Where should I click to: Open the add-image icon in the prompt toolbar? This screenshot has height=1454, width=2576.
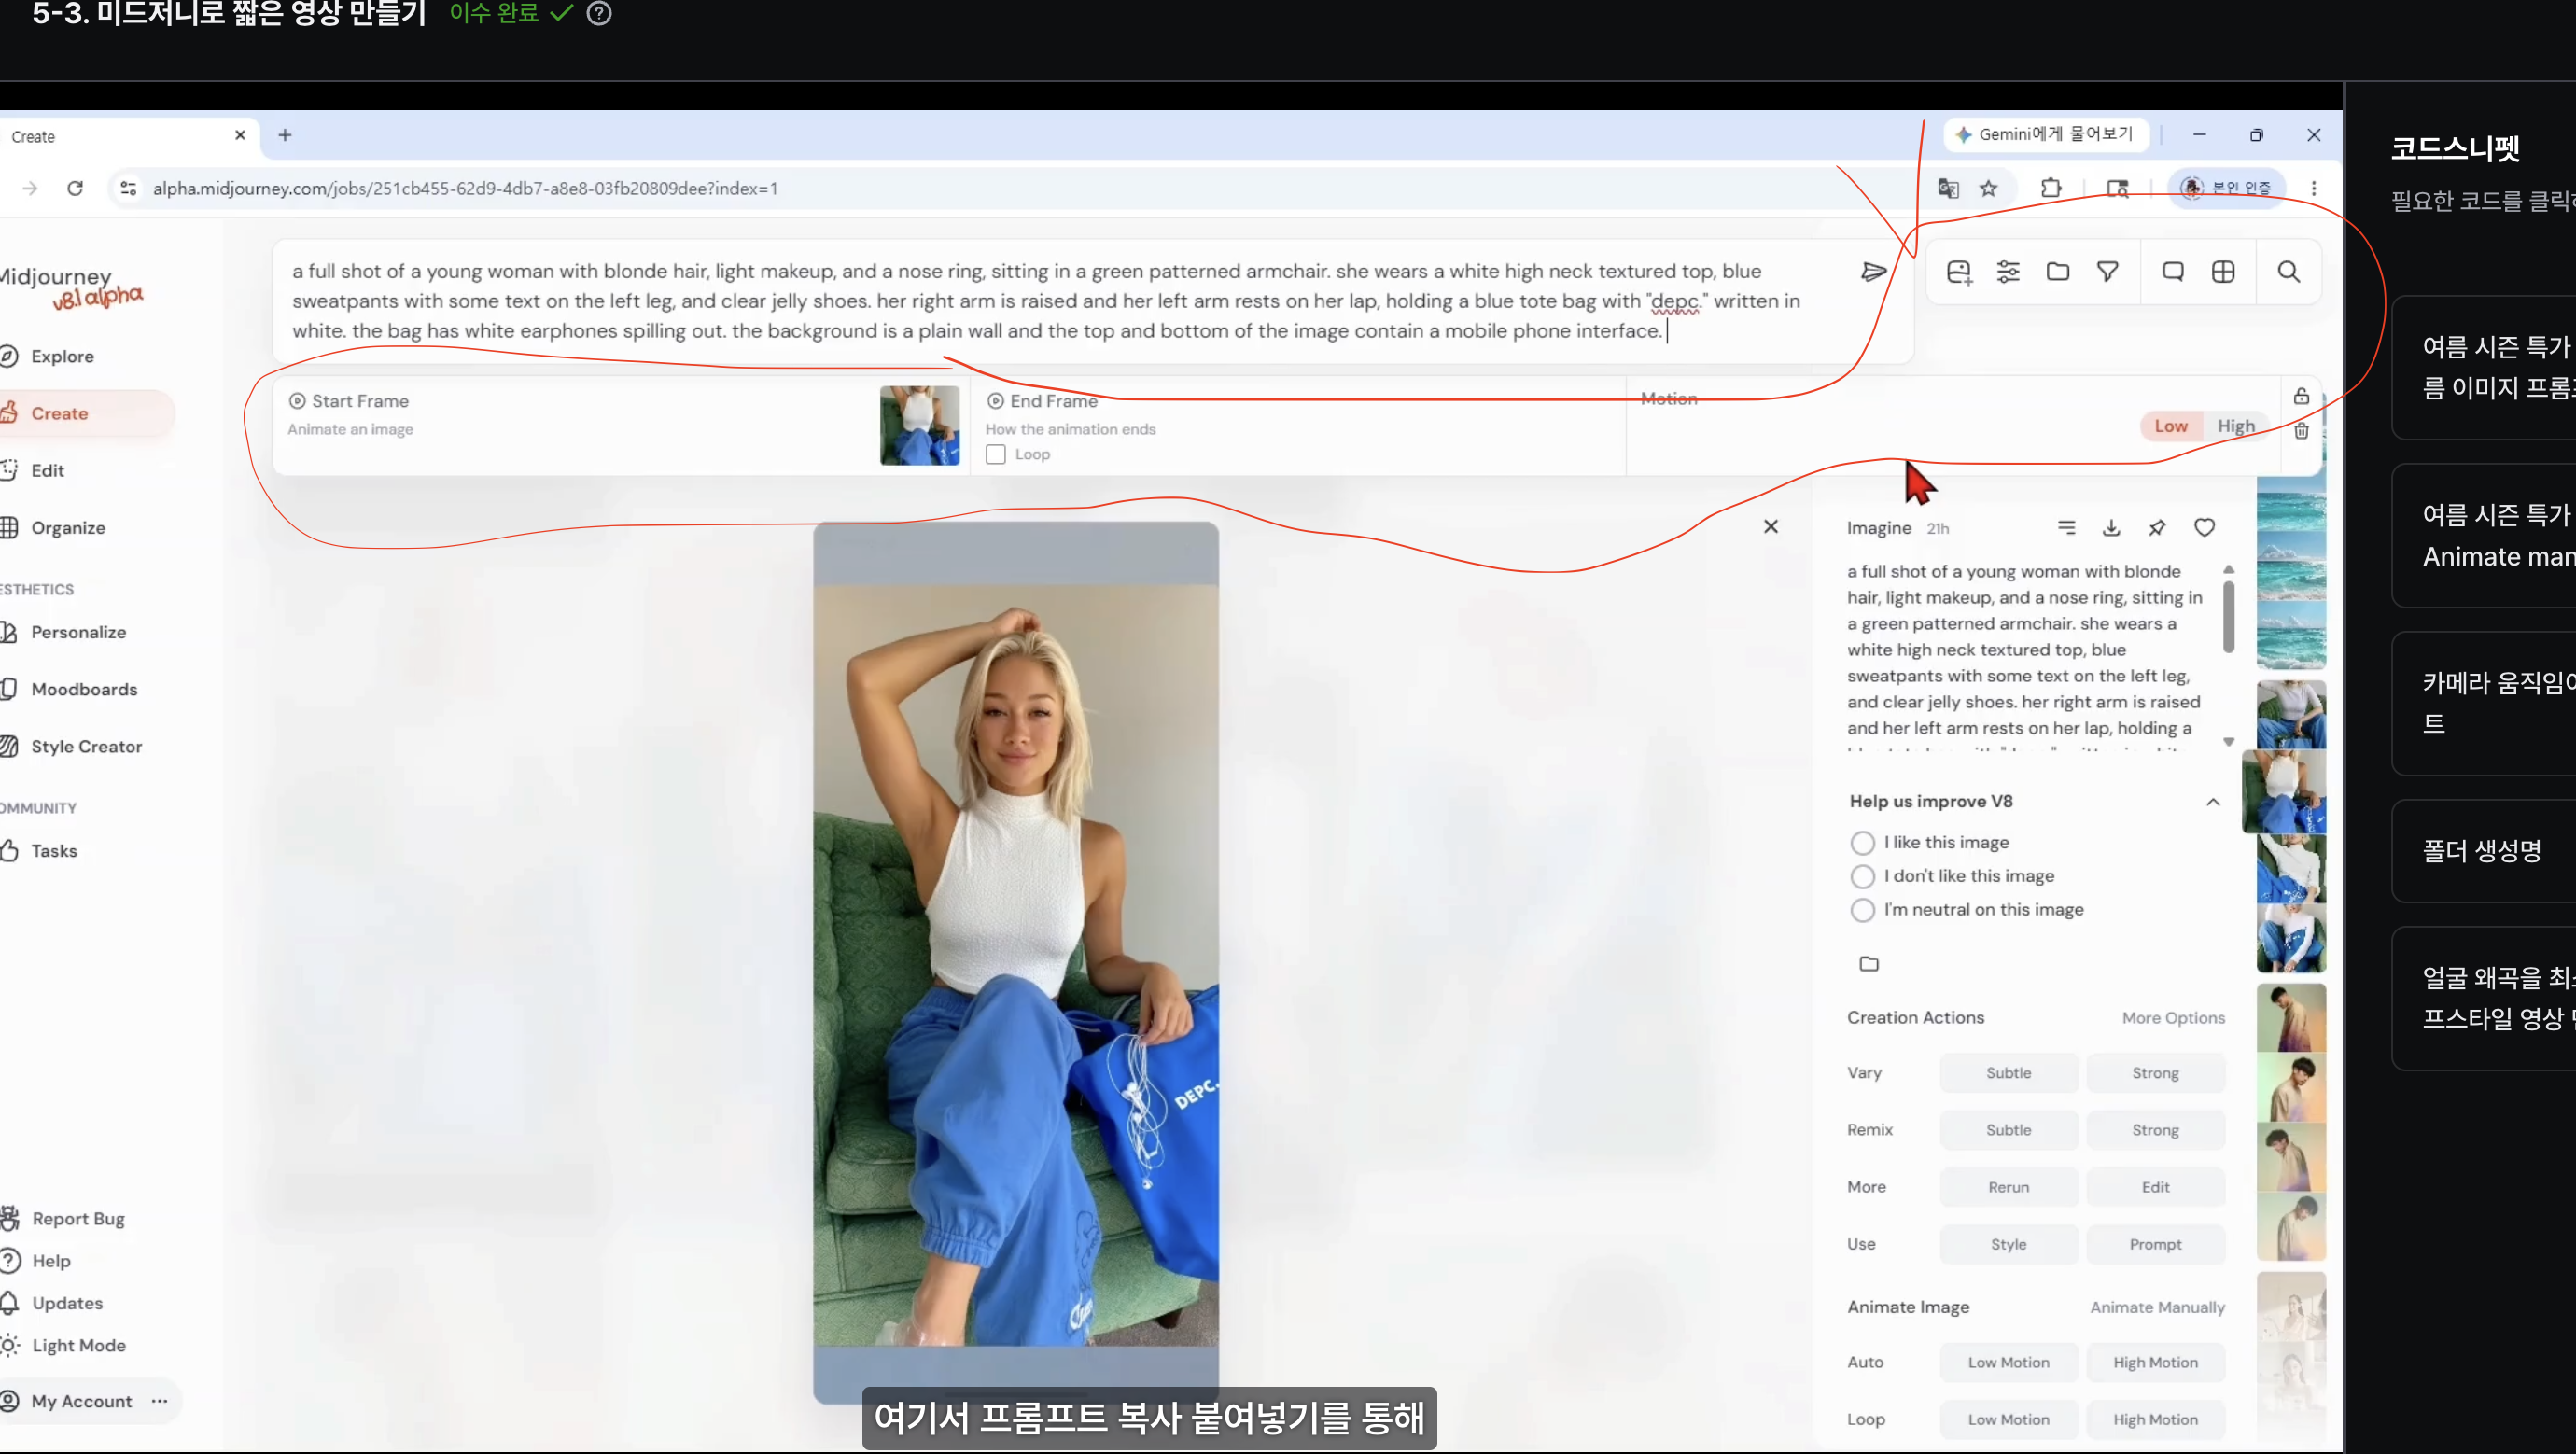pos(1959,272)
